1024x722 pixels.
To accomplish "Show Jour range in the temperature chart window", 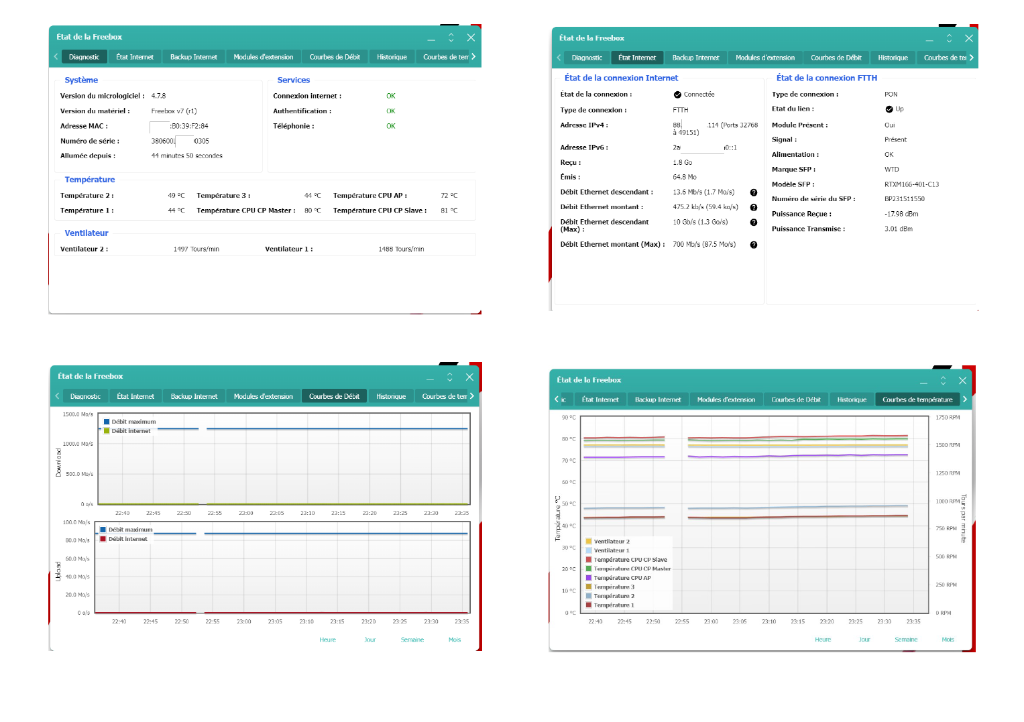I will 865,640.
